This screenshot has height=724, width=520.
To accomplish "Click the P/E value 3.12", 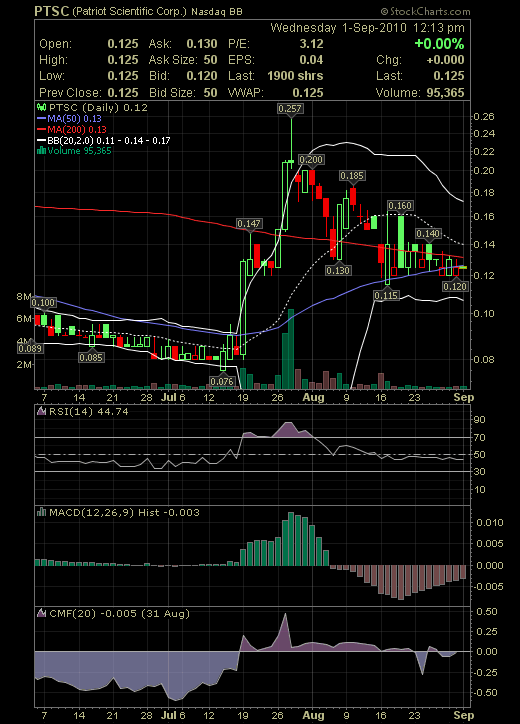I will pos(311,44).
